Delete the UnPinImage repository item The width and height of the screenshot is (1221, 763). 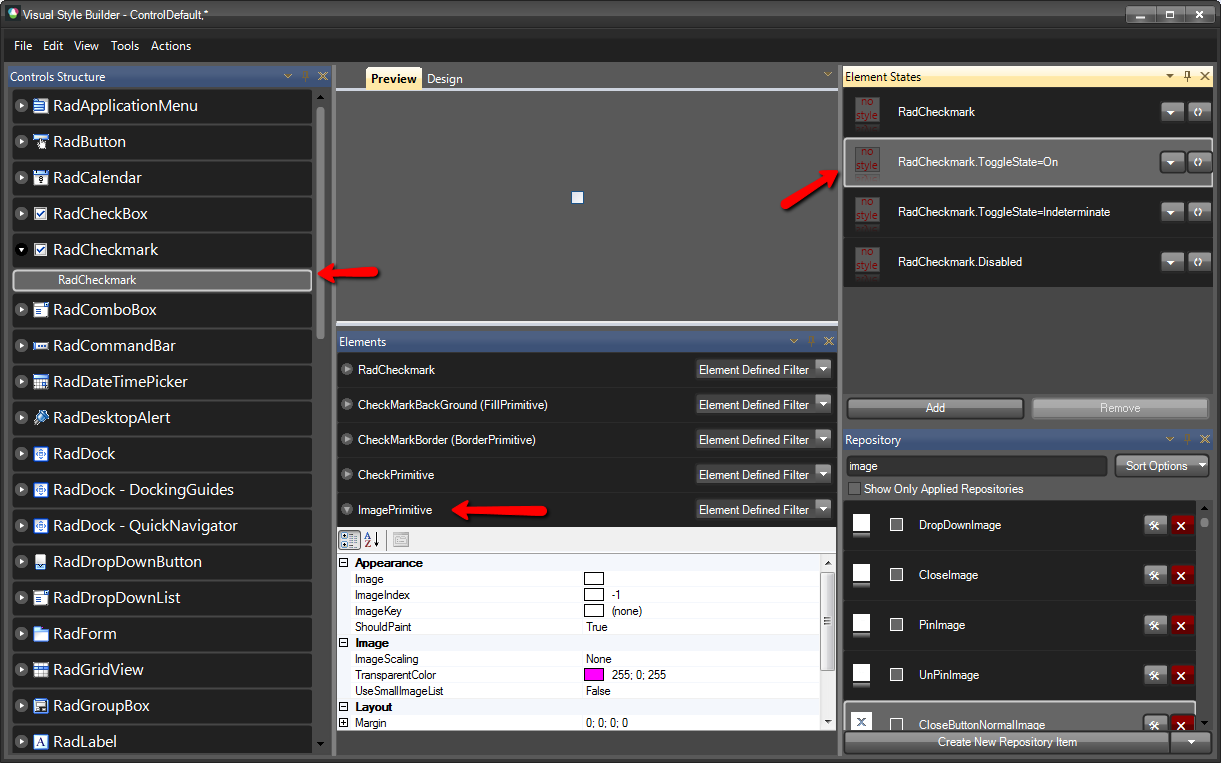click(x=1182, y=675)
